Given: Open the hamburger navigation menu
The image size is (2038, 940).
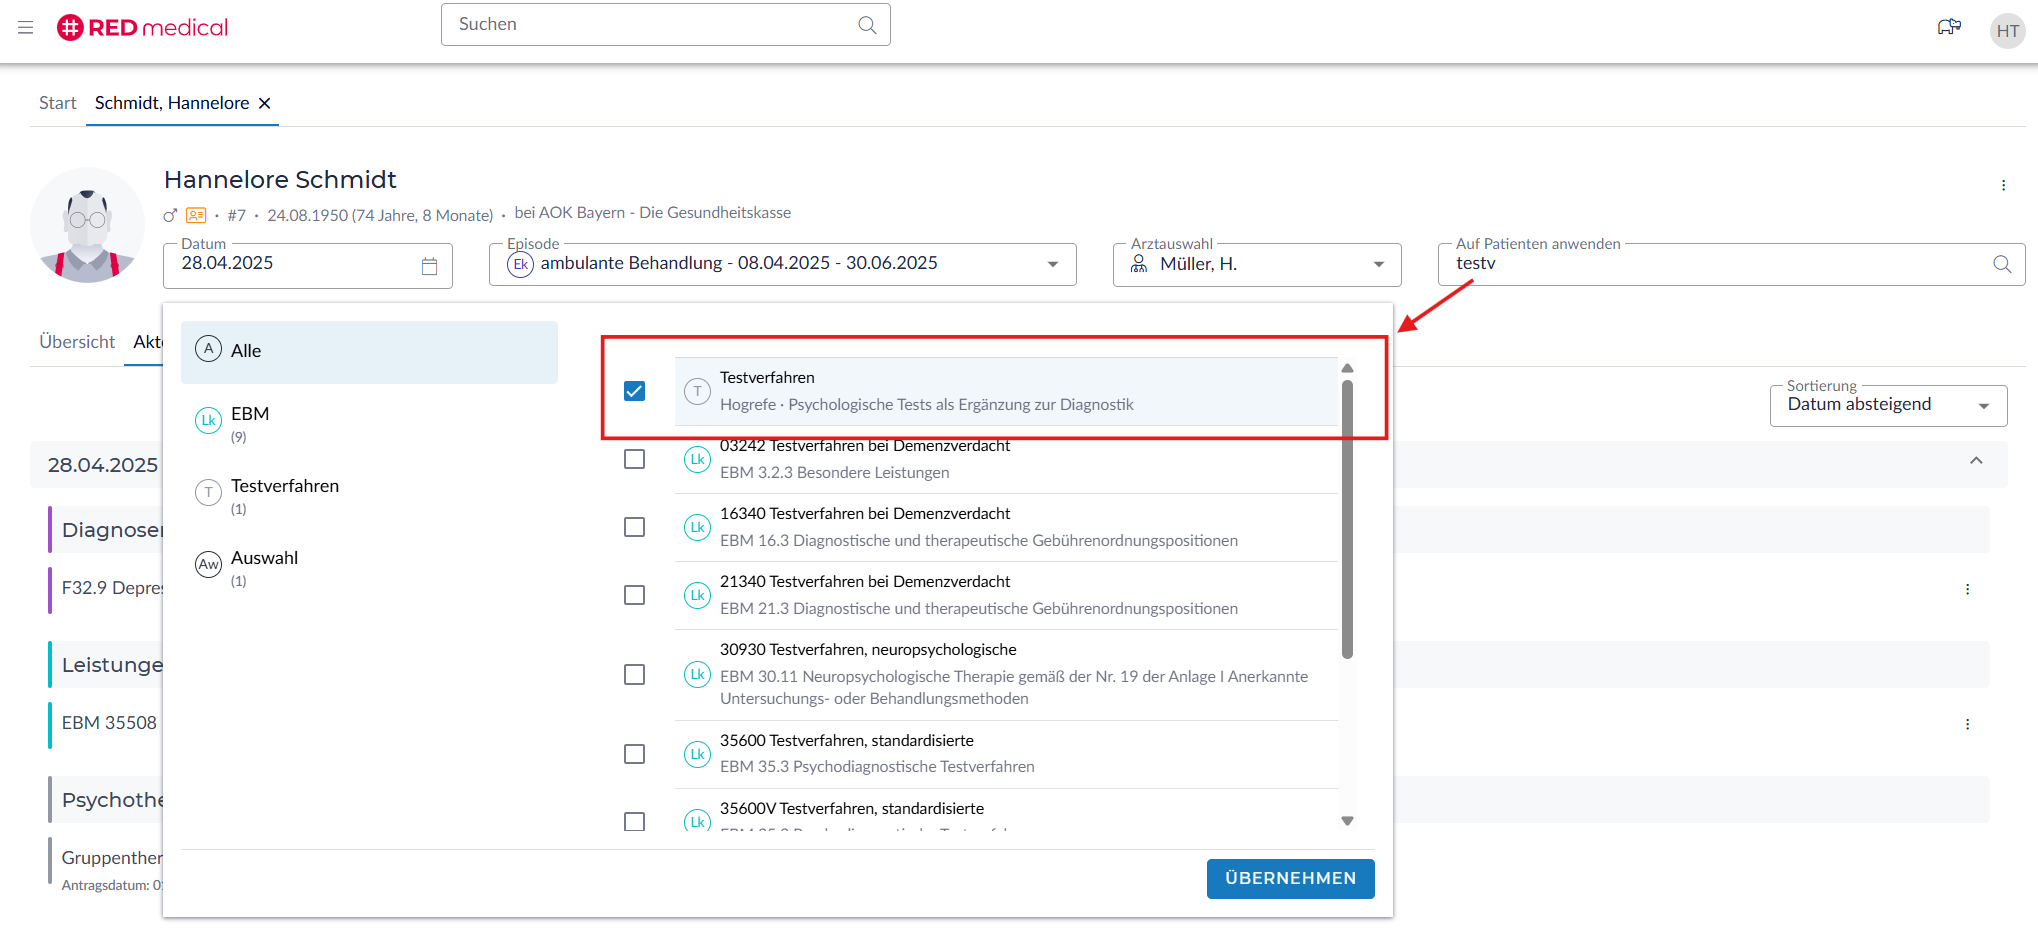Looking at the screenshot, I should click(x=26, y=28).
